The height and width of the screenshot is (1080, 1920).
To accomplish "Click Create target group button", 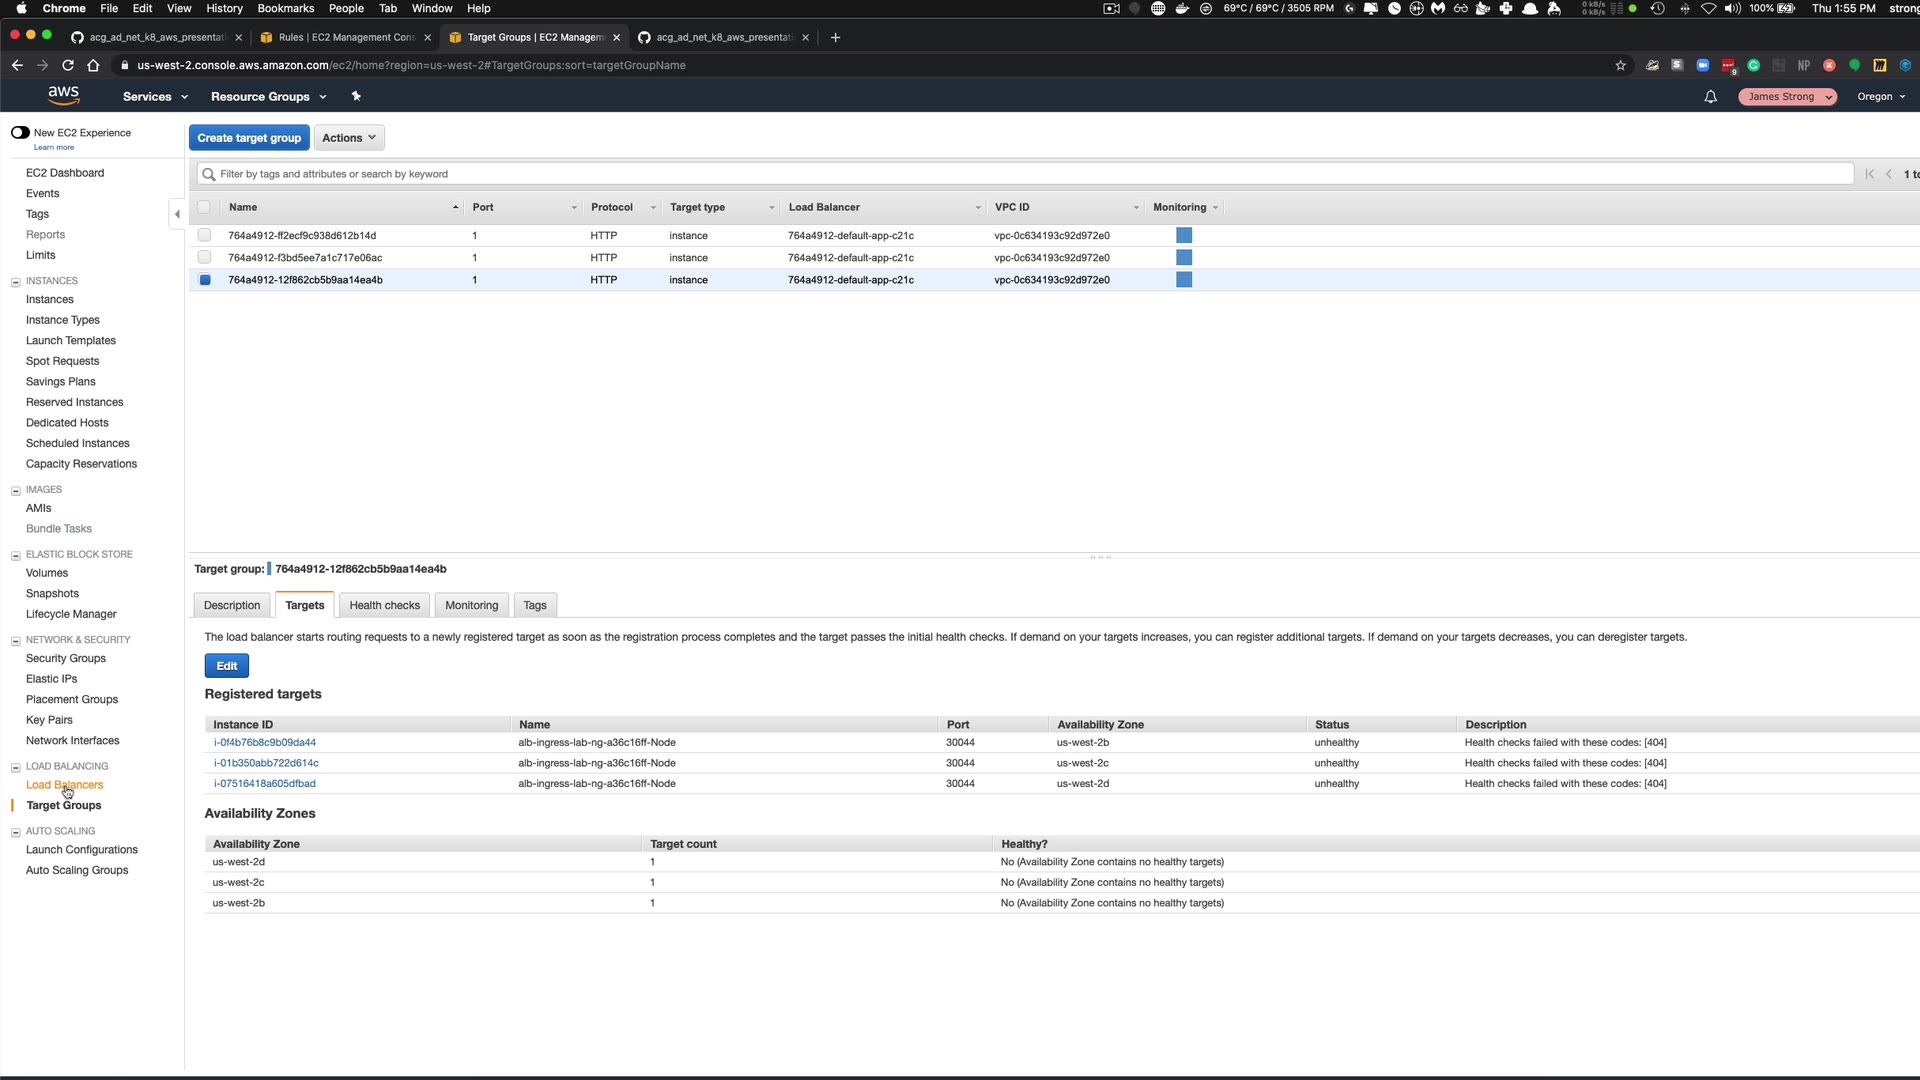I will 249,138.
